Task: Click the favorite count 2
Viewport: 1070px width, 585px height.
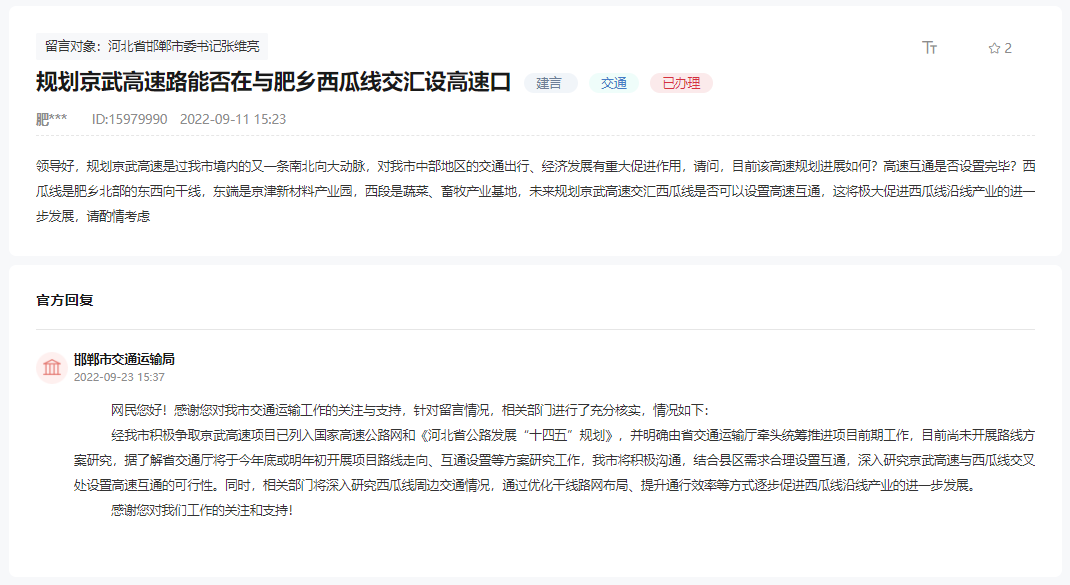Action: (x=1008, y=48)
